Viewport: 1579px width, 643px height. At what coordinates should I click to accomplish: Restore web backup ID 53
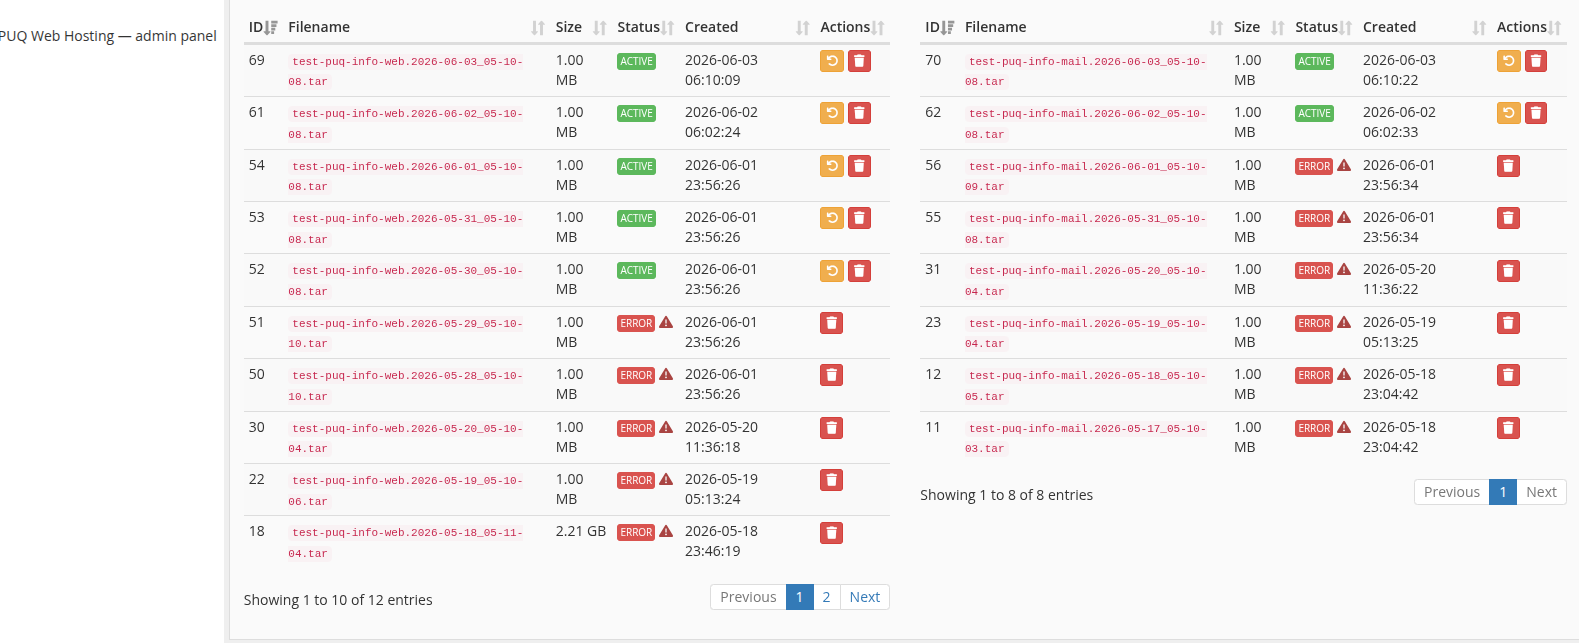coord(832,218)
